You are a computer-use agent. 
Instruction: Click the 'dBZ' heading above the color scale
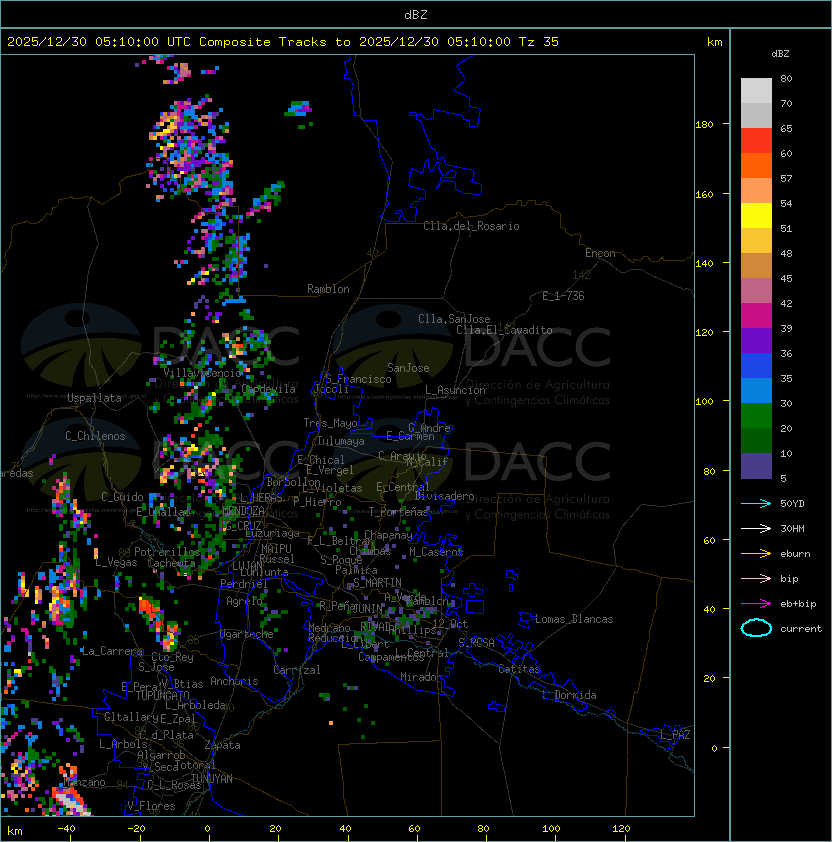780,54
